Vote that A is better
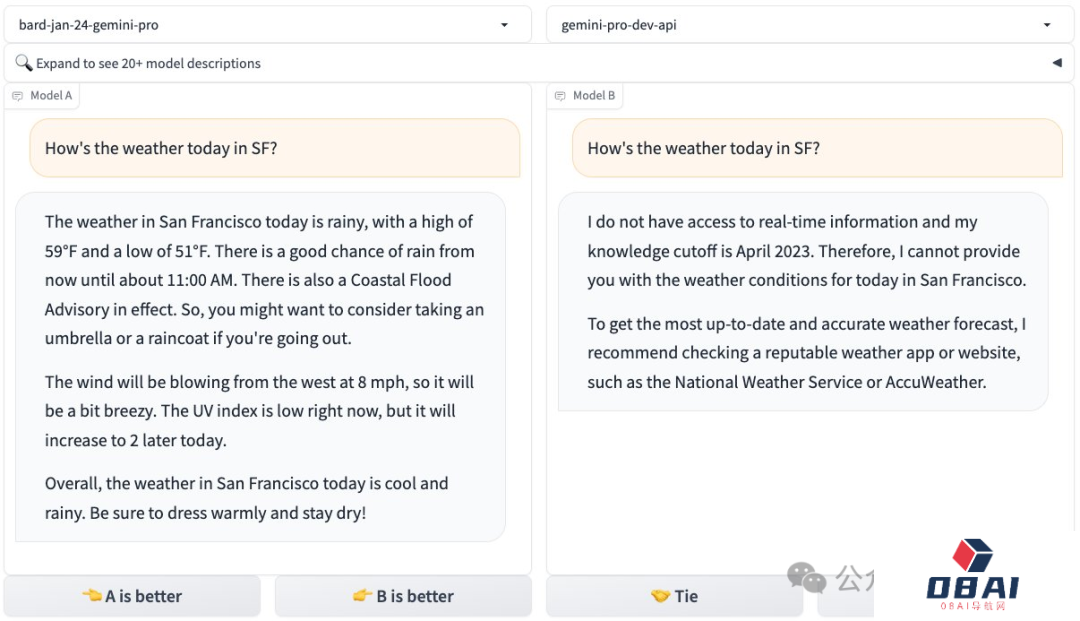Image resolution: width=1080 pixels, height=621 pixels. (x=132, y=596)
